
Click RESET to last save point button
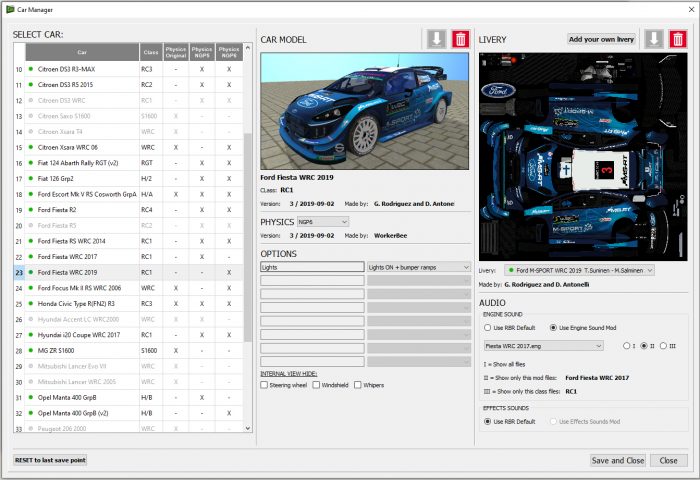50,460
